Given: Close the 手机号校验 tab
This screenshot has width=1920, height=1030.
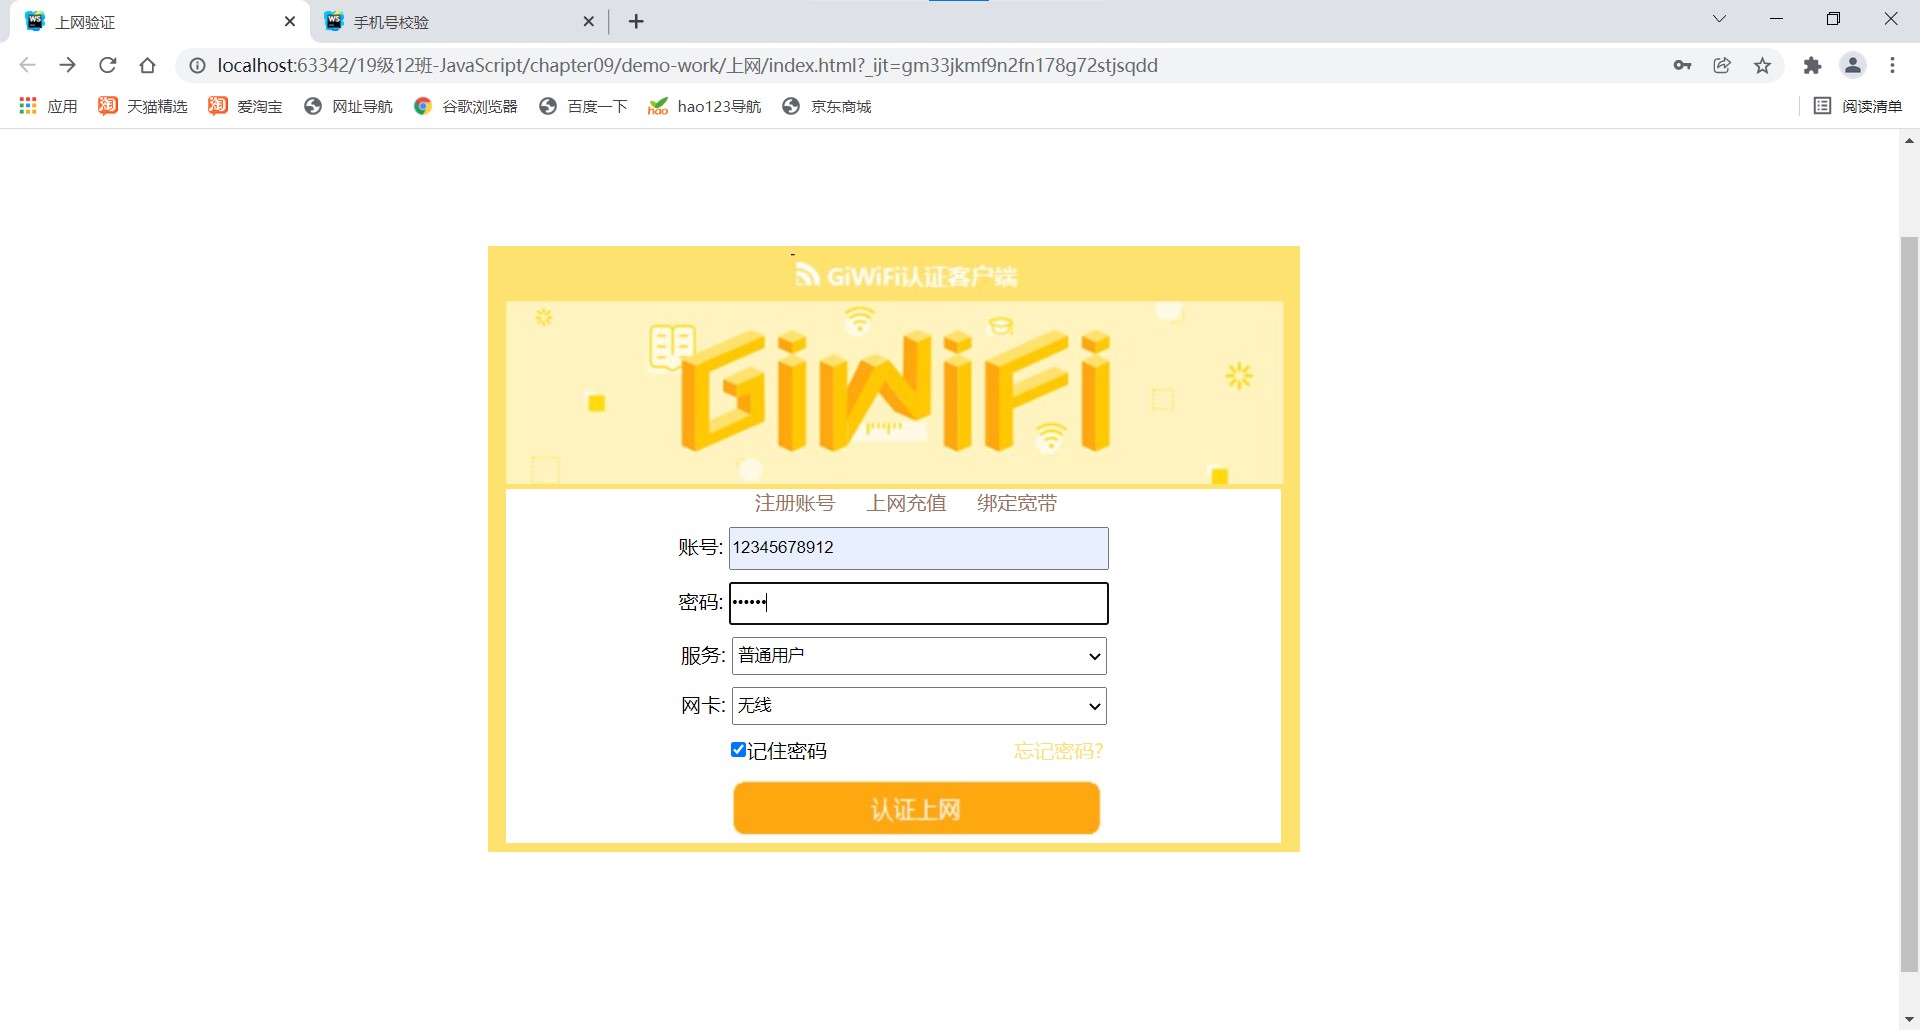Looking at the screenshot, I should (x=589, y=21).
